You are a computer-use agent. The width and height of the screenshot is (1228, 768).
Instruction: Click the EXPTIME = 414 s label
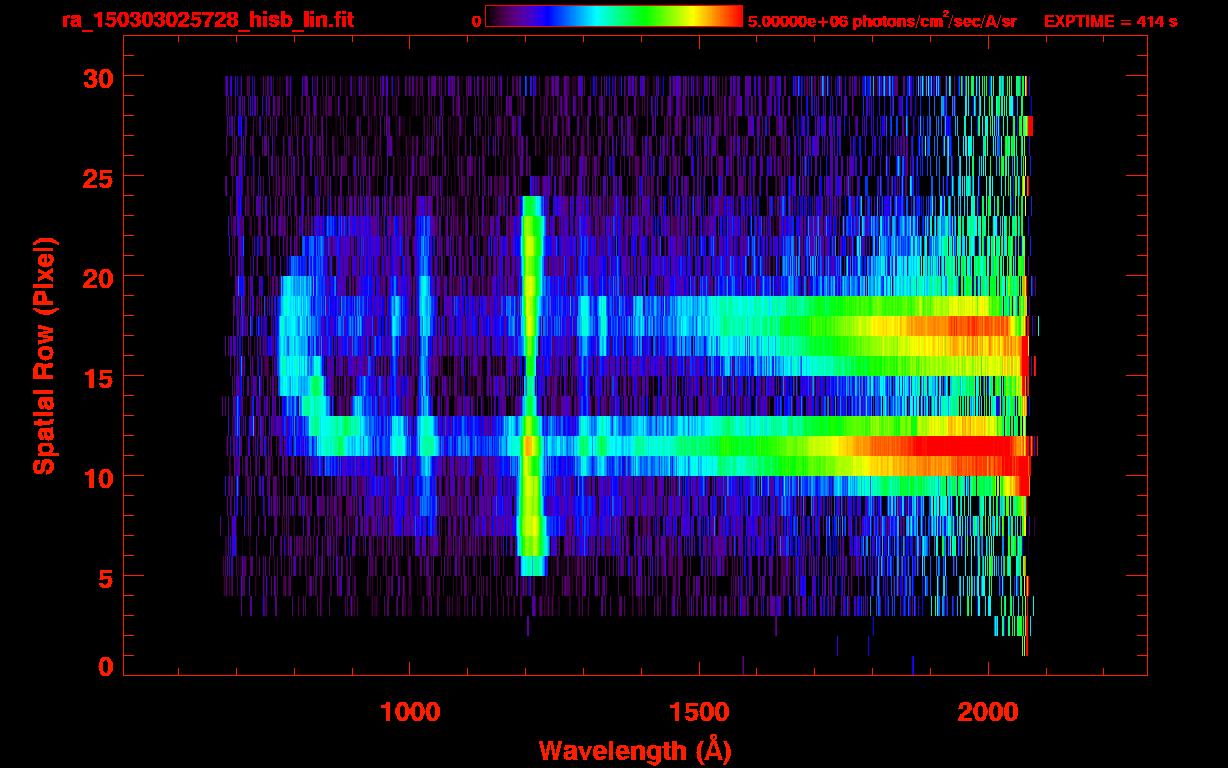(x=1110, y=21)
